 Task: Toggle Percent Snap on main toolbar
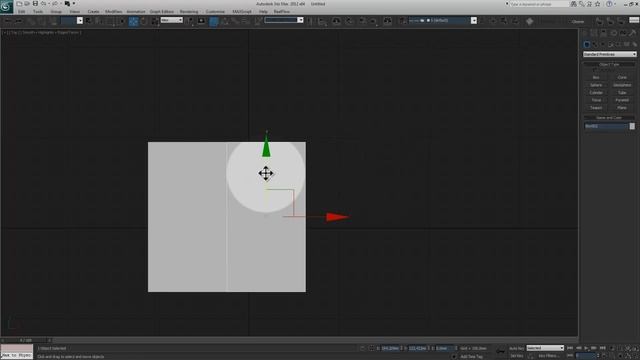[x=235, y=21]
